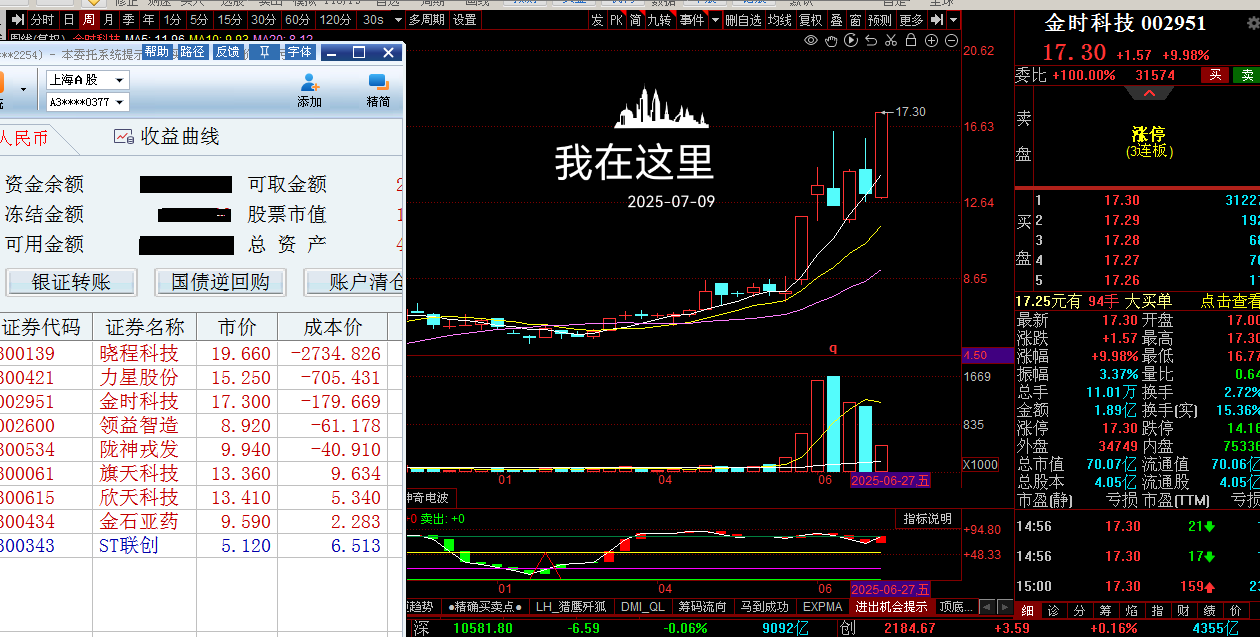
Task: Click the 国债逆回购 reverse repo button
Action: pos(220,282)
